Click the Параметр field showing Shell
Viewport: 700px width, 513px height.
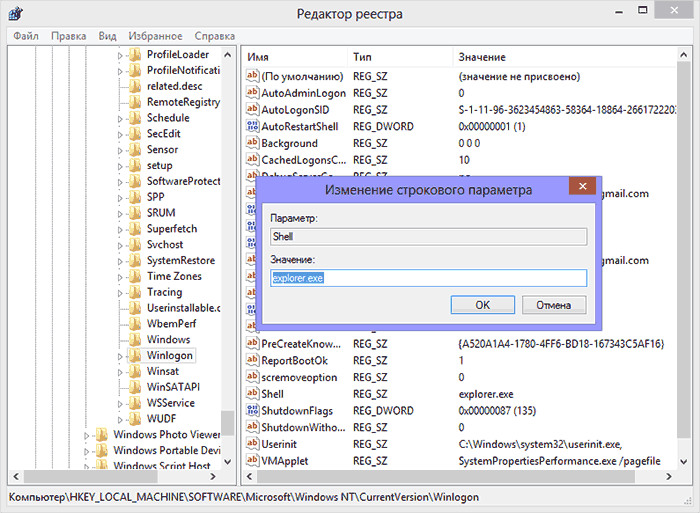pyautogui.click(x=429, y=237)
